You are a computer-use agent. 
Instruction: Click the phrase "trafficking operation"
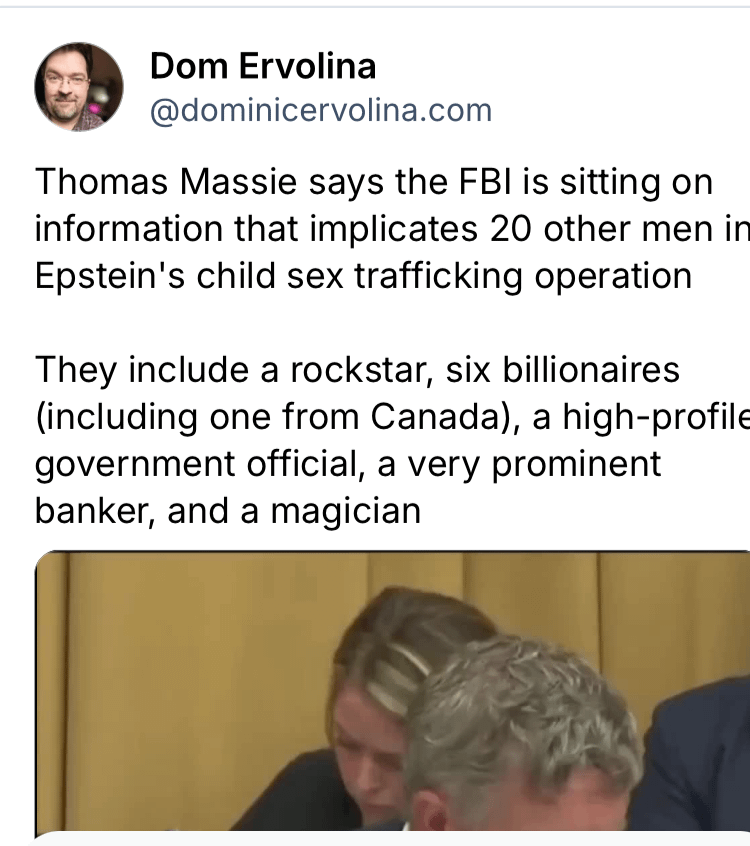pyautogui.click(x=543, y=275)
